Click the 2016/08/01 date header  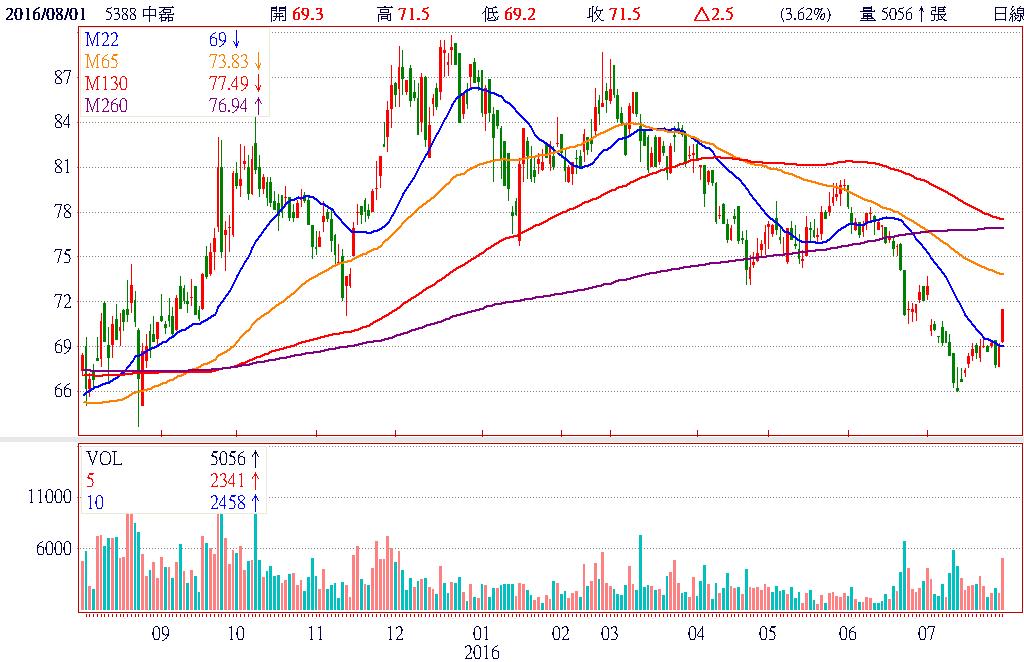[x=43, y=13]
